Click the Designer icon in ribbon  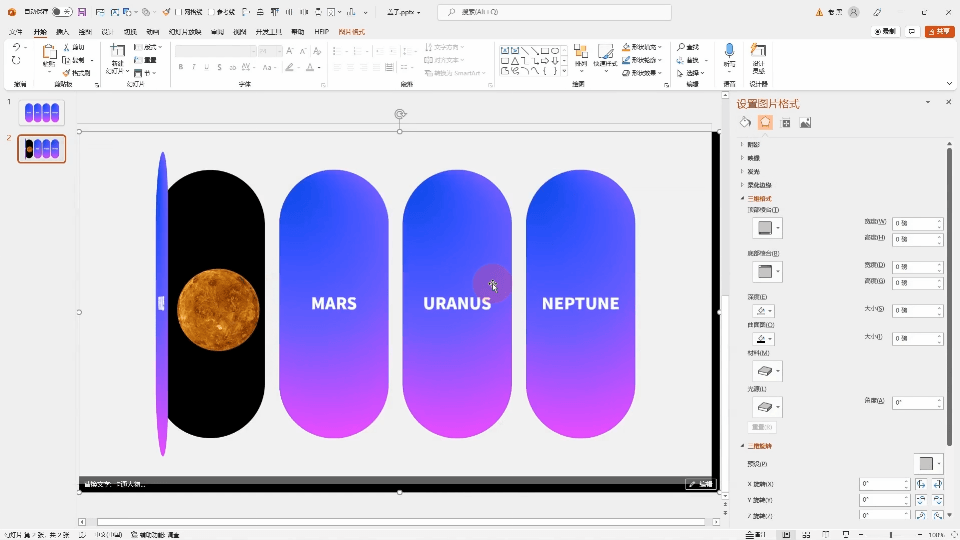(x=759, y=52)
